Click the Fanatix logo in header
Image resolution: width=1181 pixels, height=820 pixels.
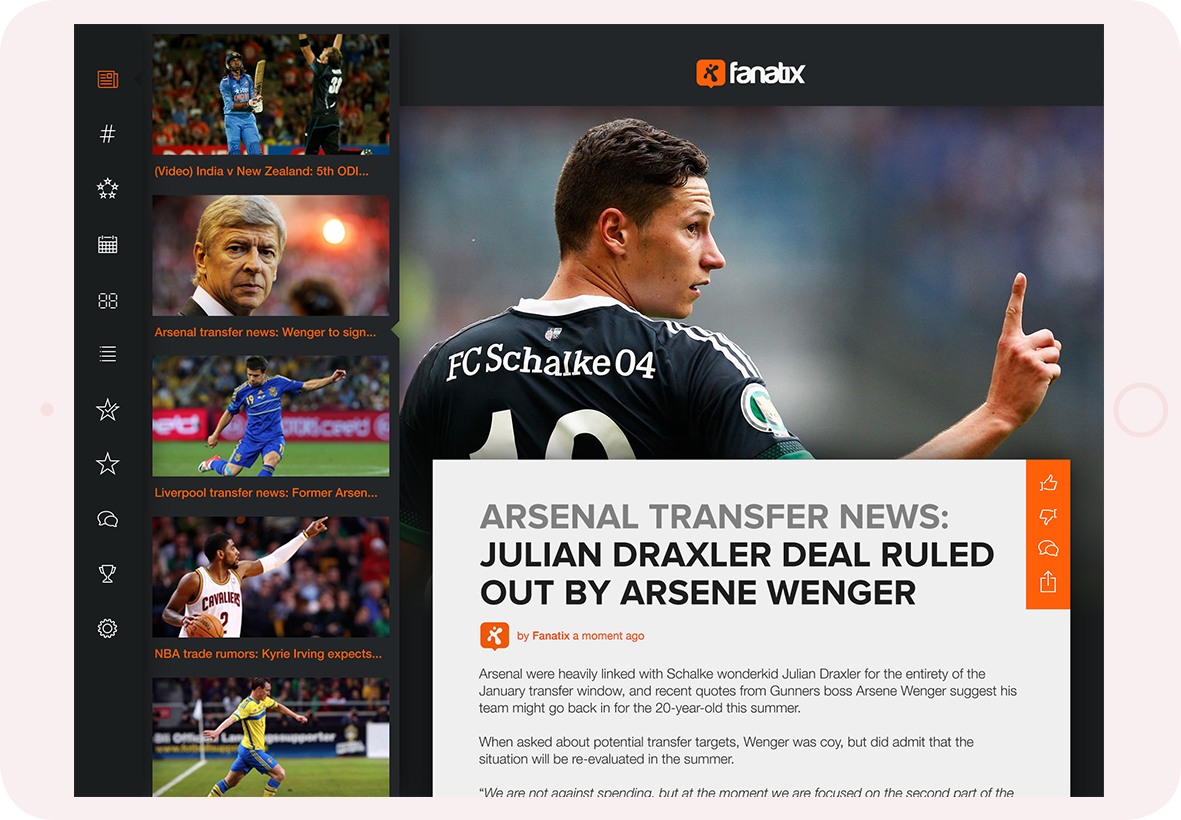tap(751, 73)
